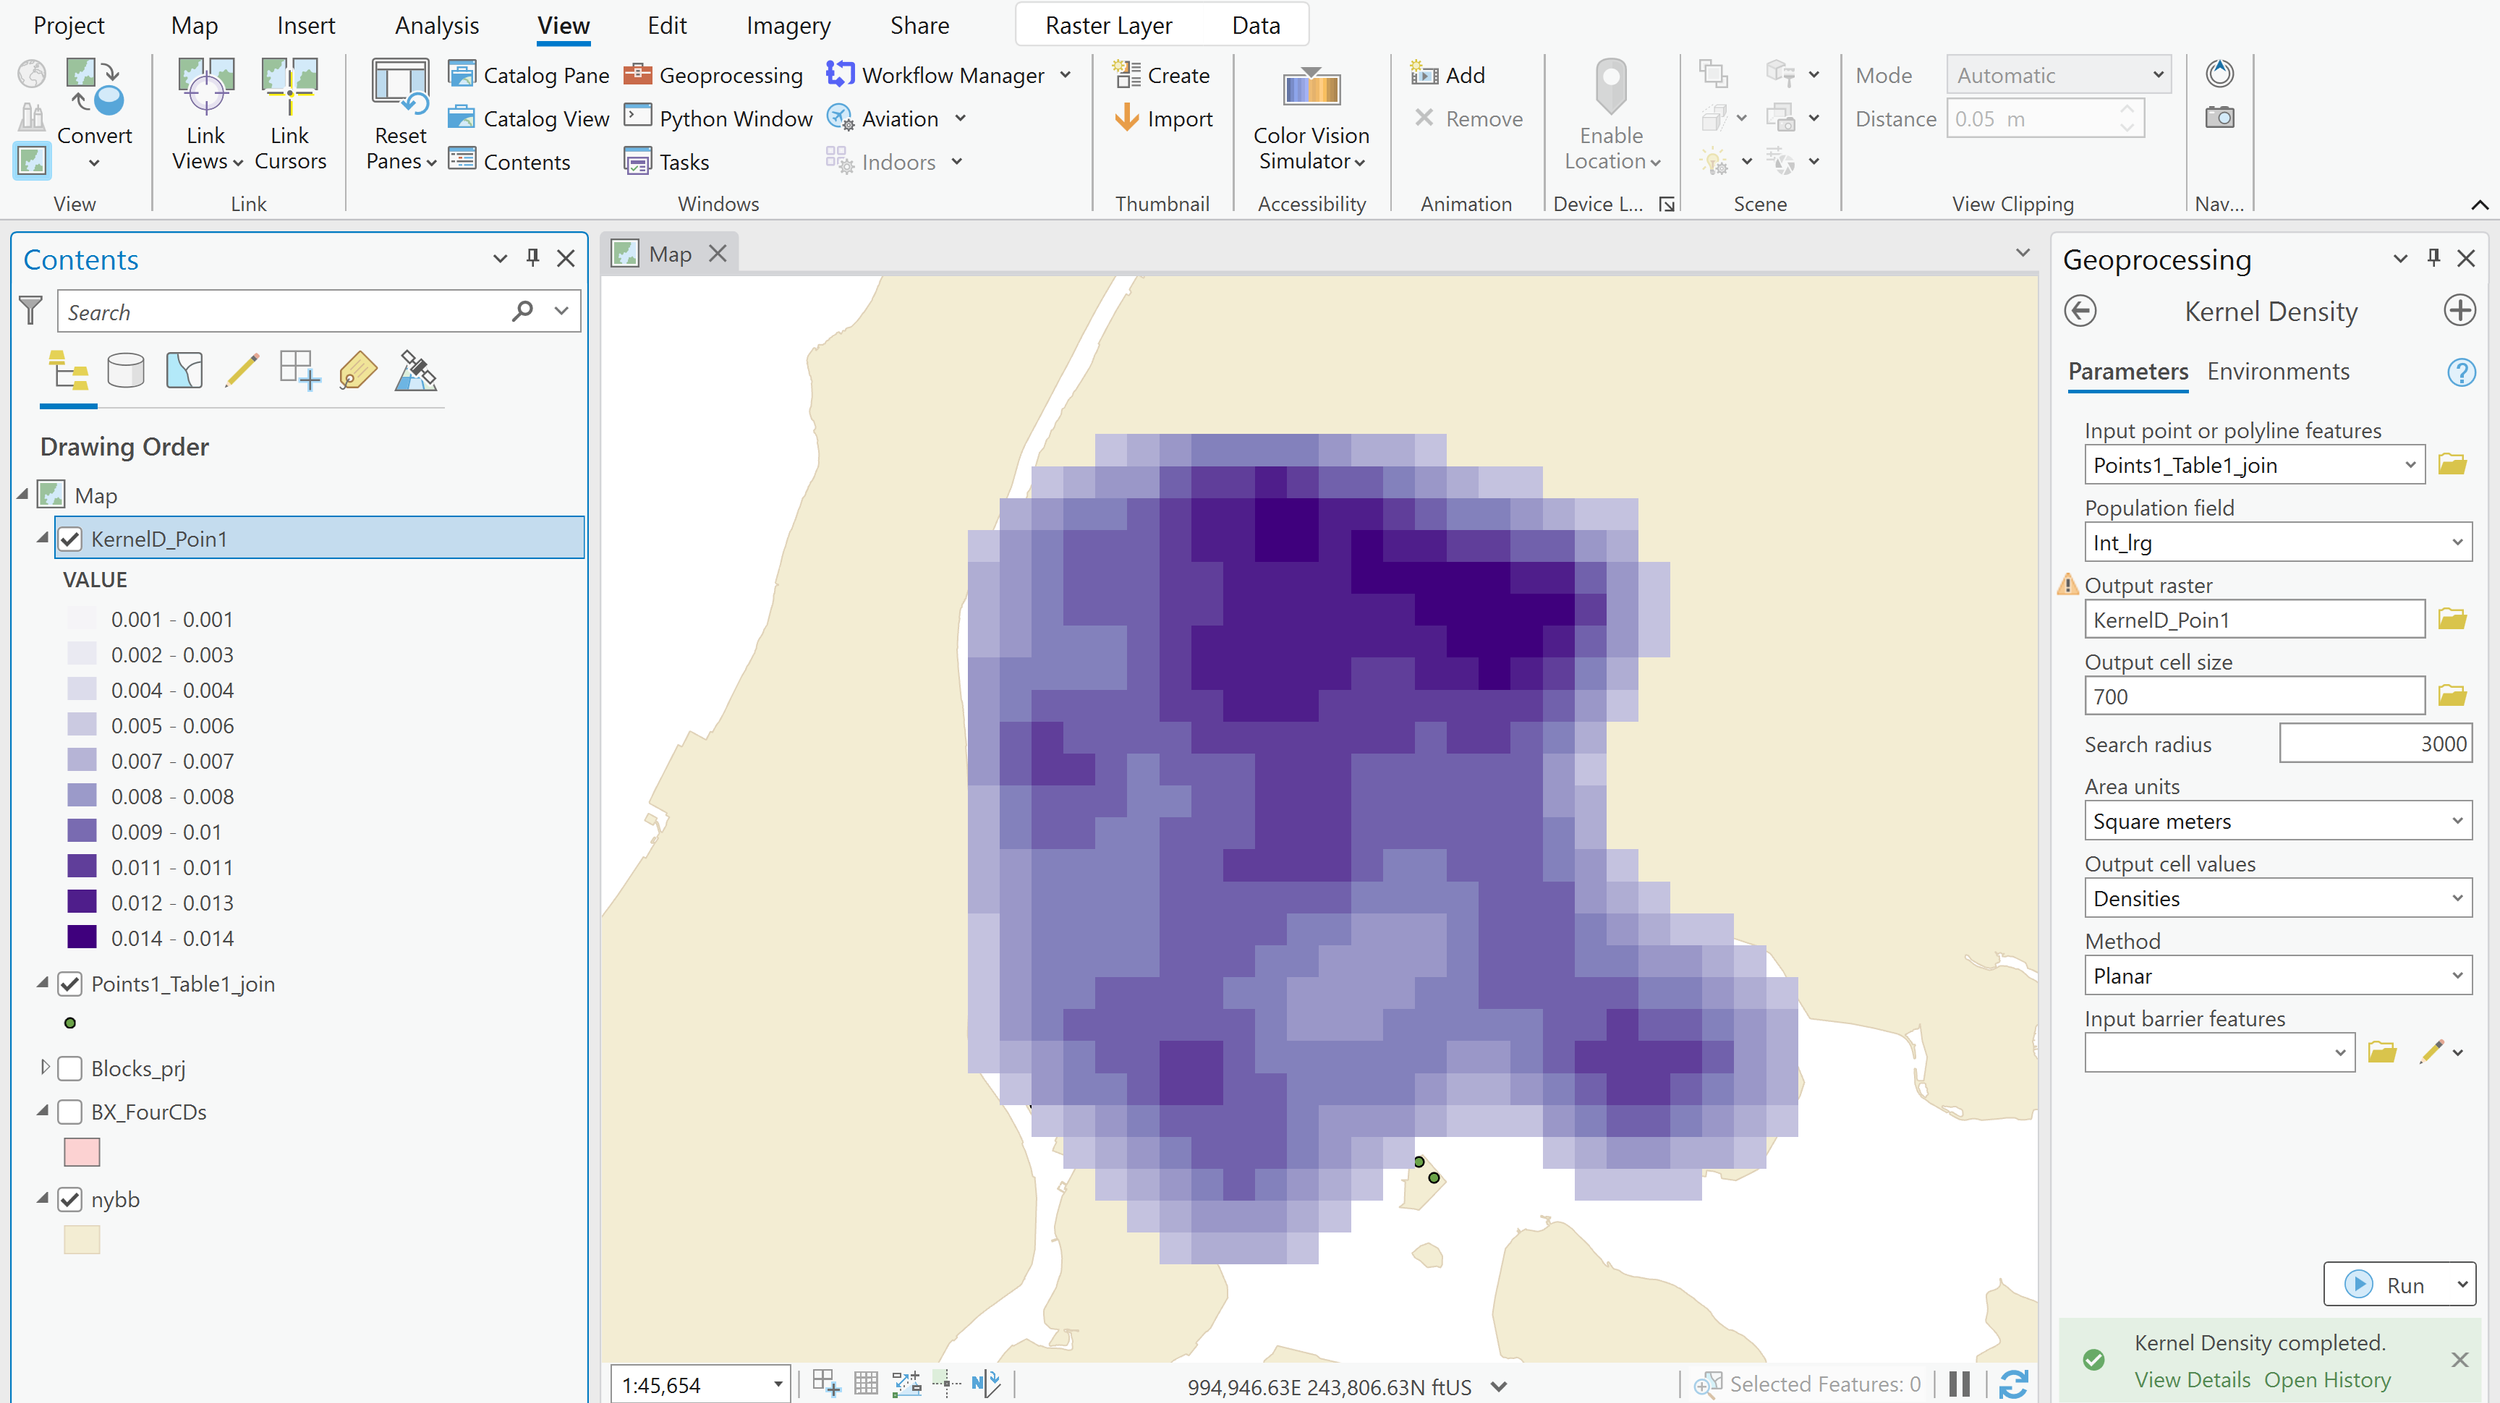Viewport: 2500px width, 1403px height.
Task: Switch Contents to List By Data Source
Action: 126,370
